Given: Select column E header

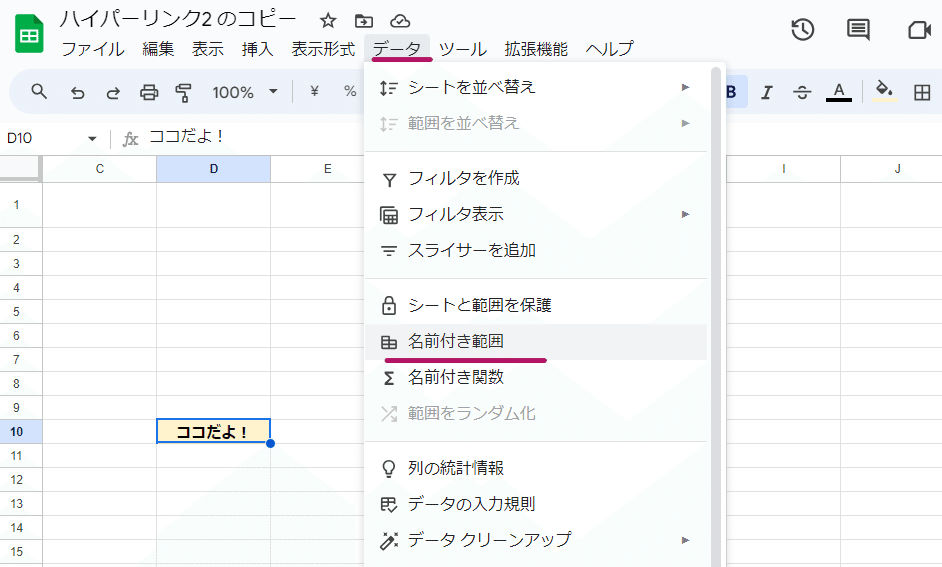Looking at the screenshot, I should pyautogui.click(x=327, y=169).
